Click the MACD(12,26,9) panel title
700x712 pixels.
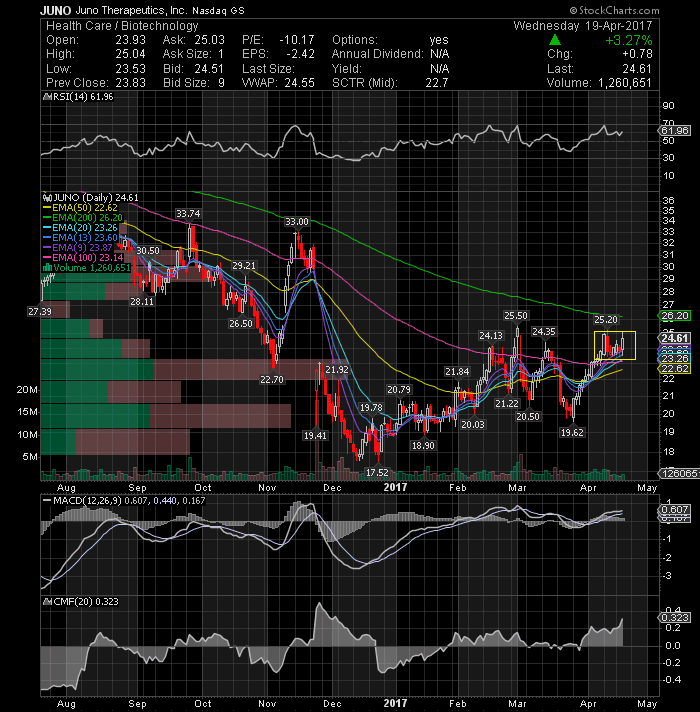(x=128, y=500)
